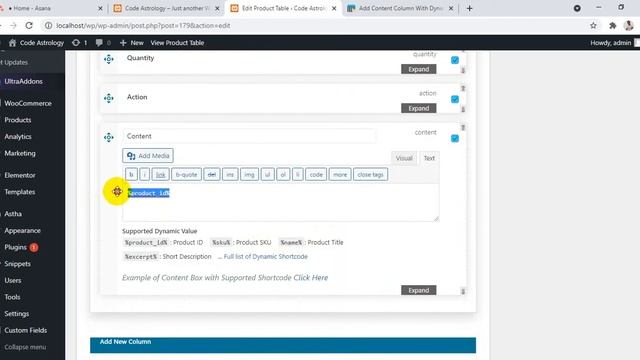Click the more quicktag button
The width and height of the screenshot is (640, 360).
[x=340, y=174]
